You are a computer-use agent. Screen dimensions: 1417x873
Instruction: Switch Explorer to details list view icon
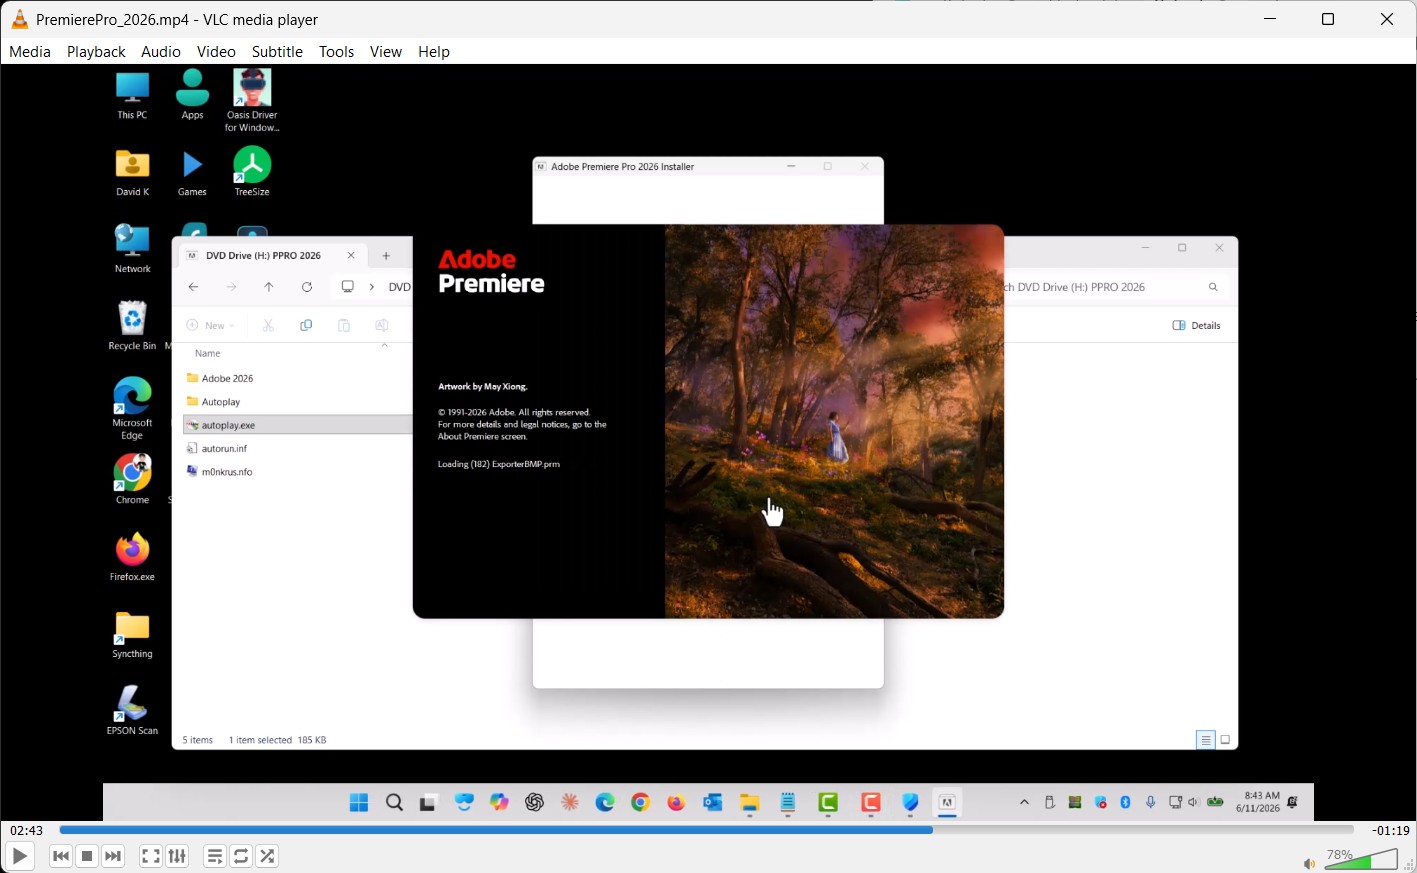[x=1206, y=740]
